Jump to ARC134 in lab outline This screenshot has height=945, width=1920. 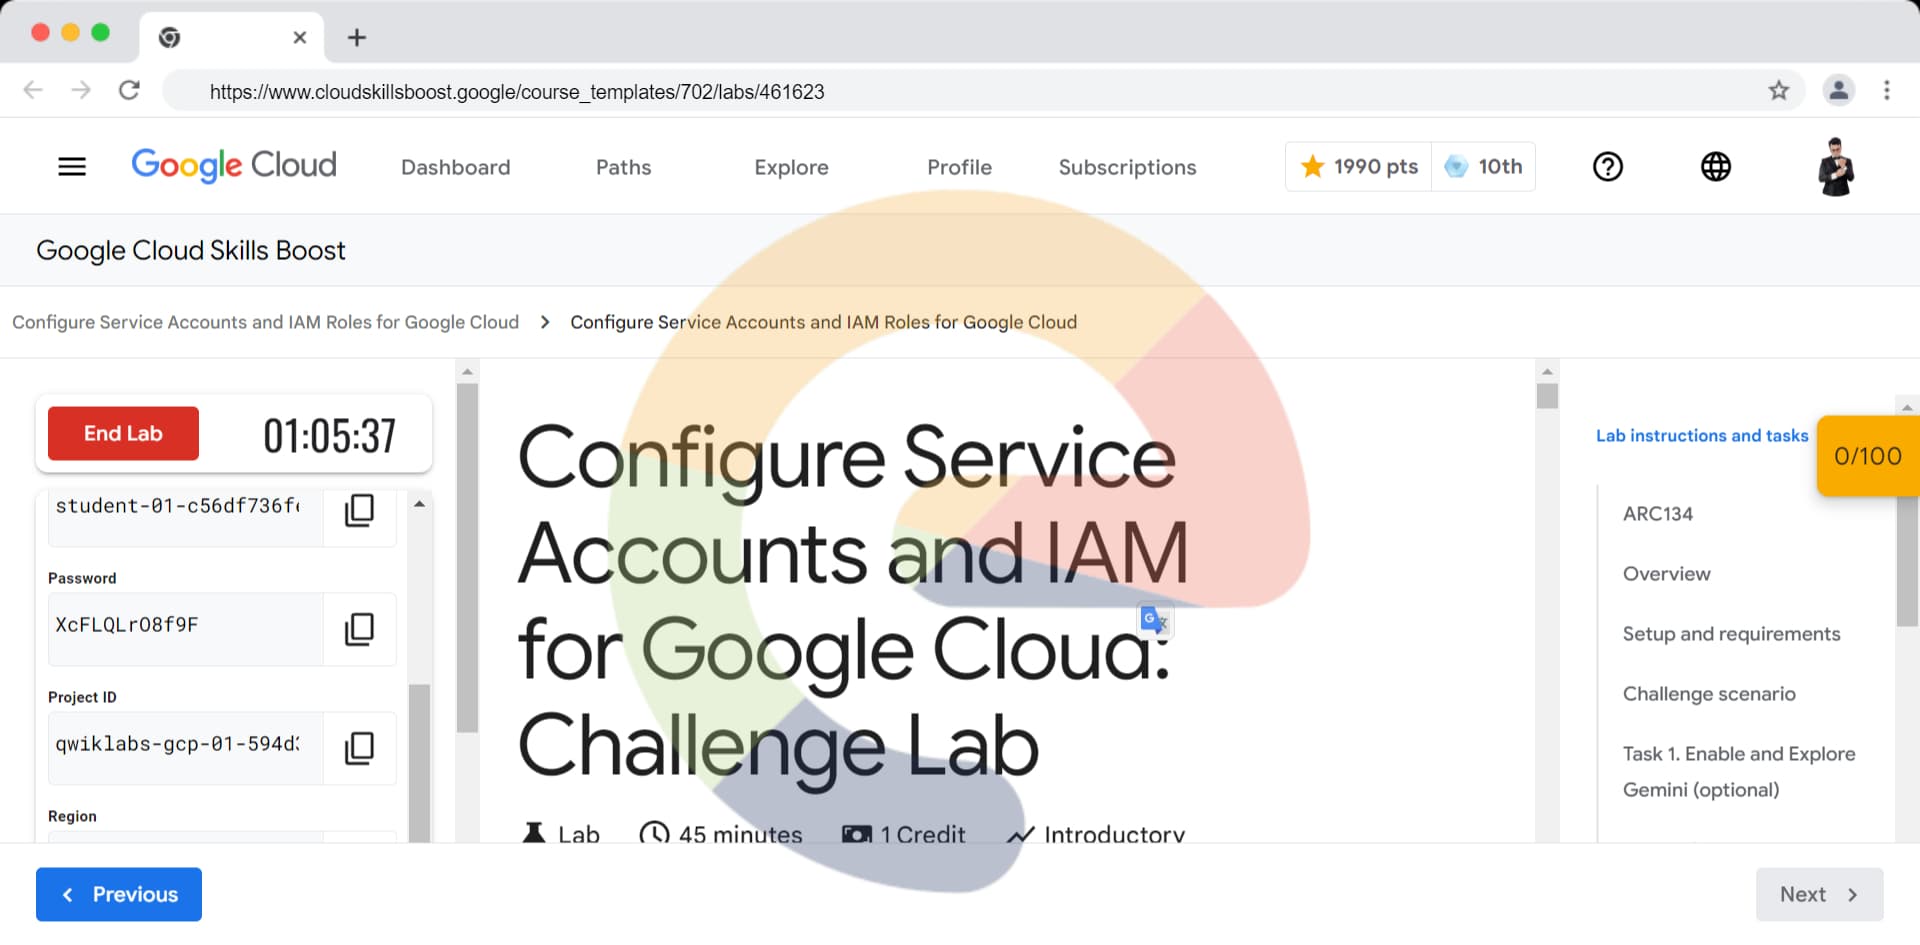coord(1657,514)
